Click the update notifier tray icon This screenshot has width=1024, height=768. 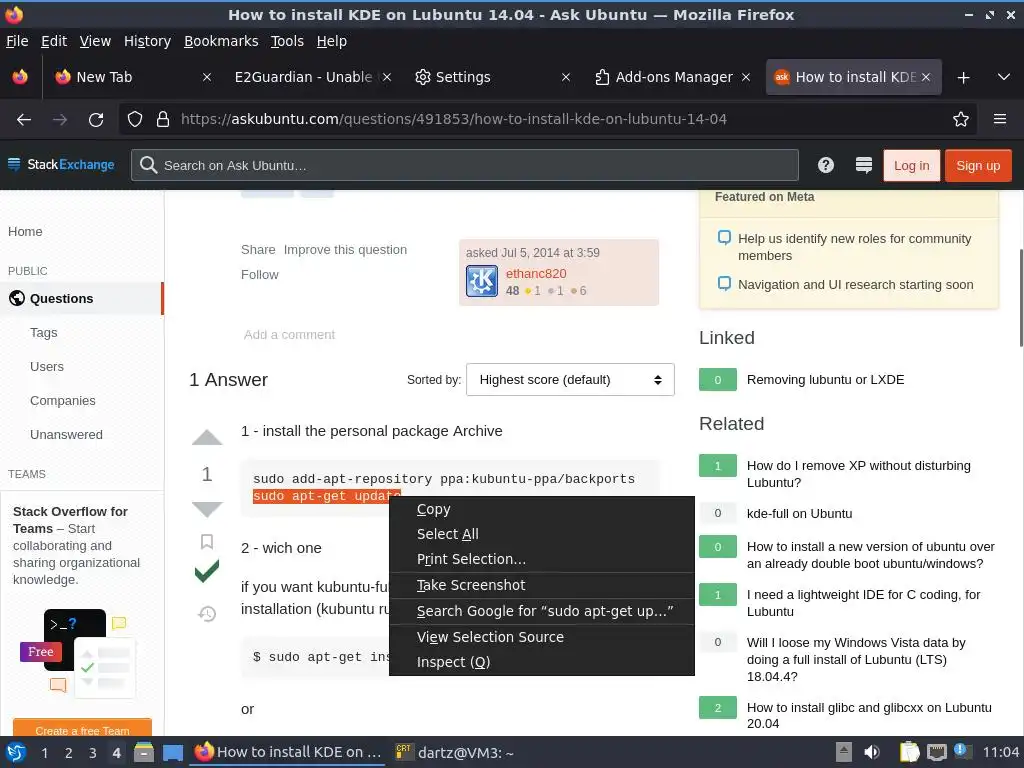coord(962,751)
